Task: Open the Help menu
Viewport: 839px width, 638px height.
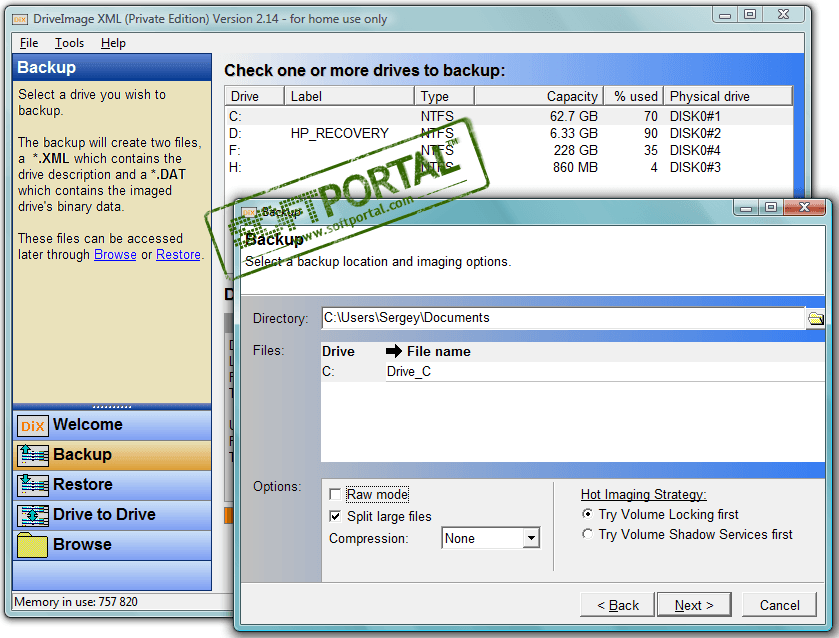Action: (x=113, y=43)
